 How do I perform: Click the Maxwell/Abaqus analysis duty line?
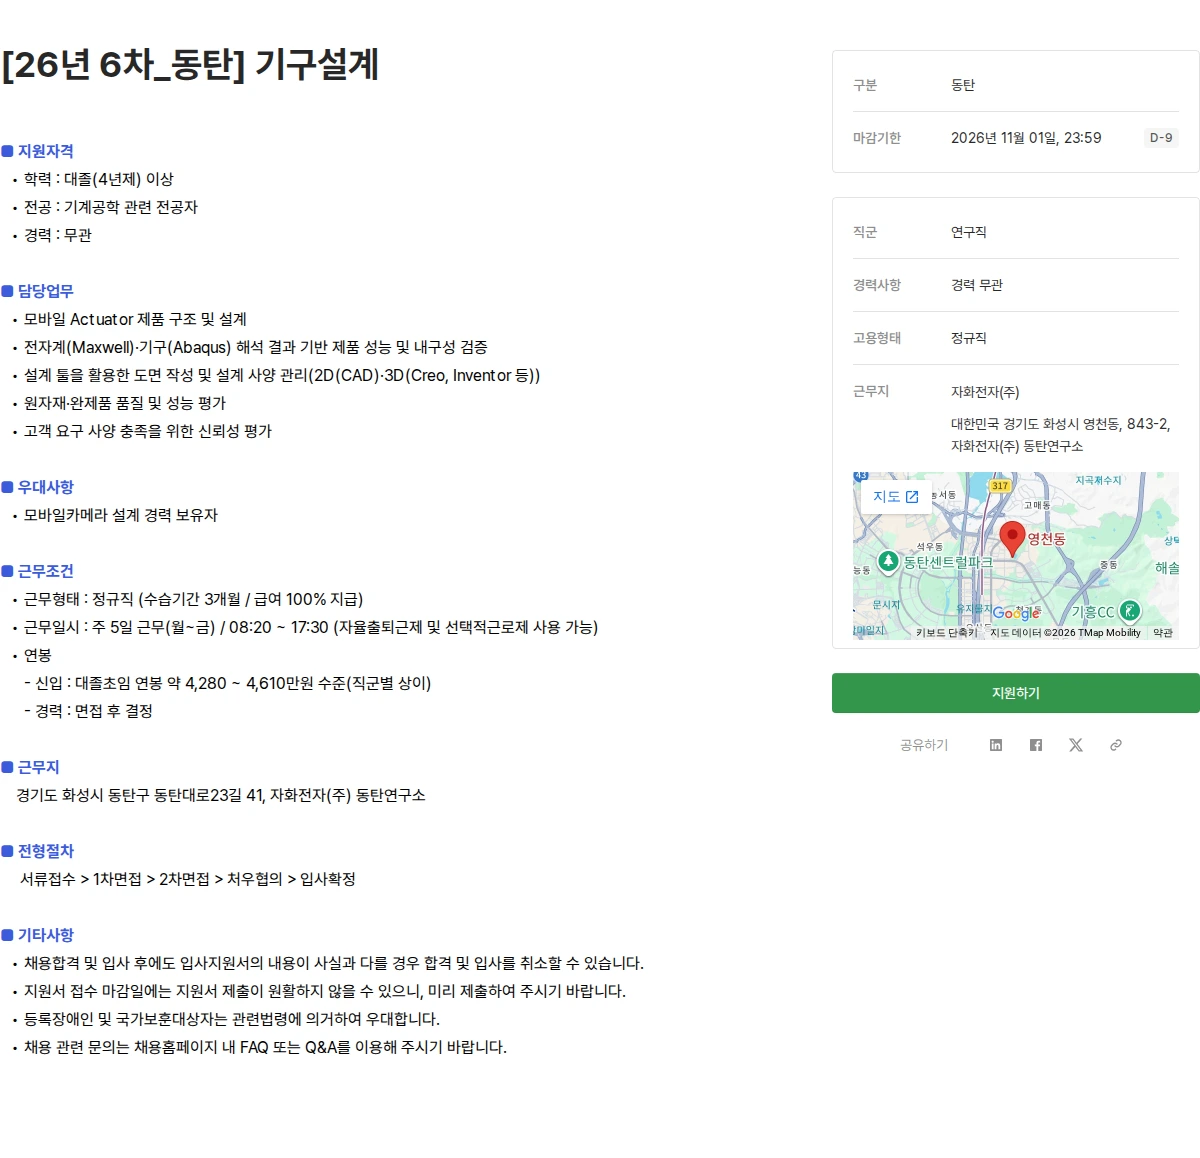(x=256, y=347)
